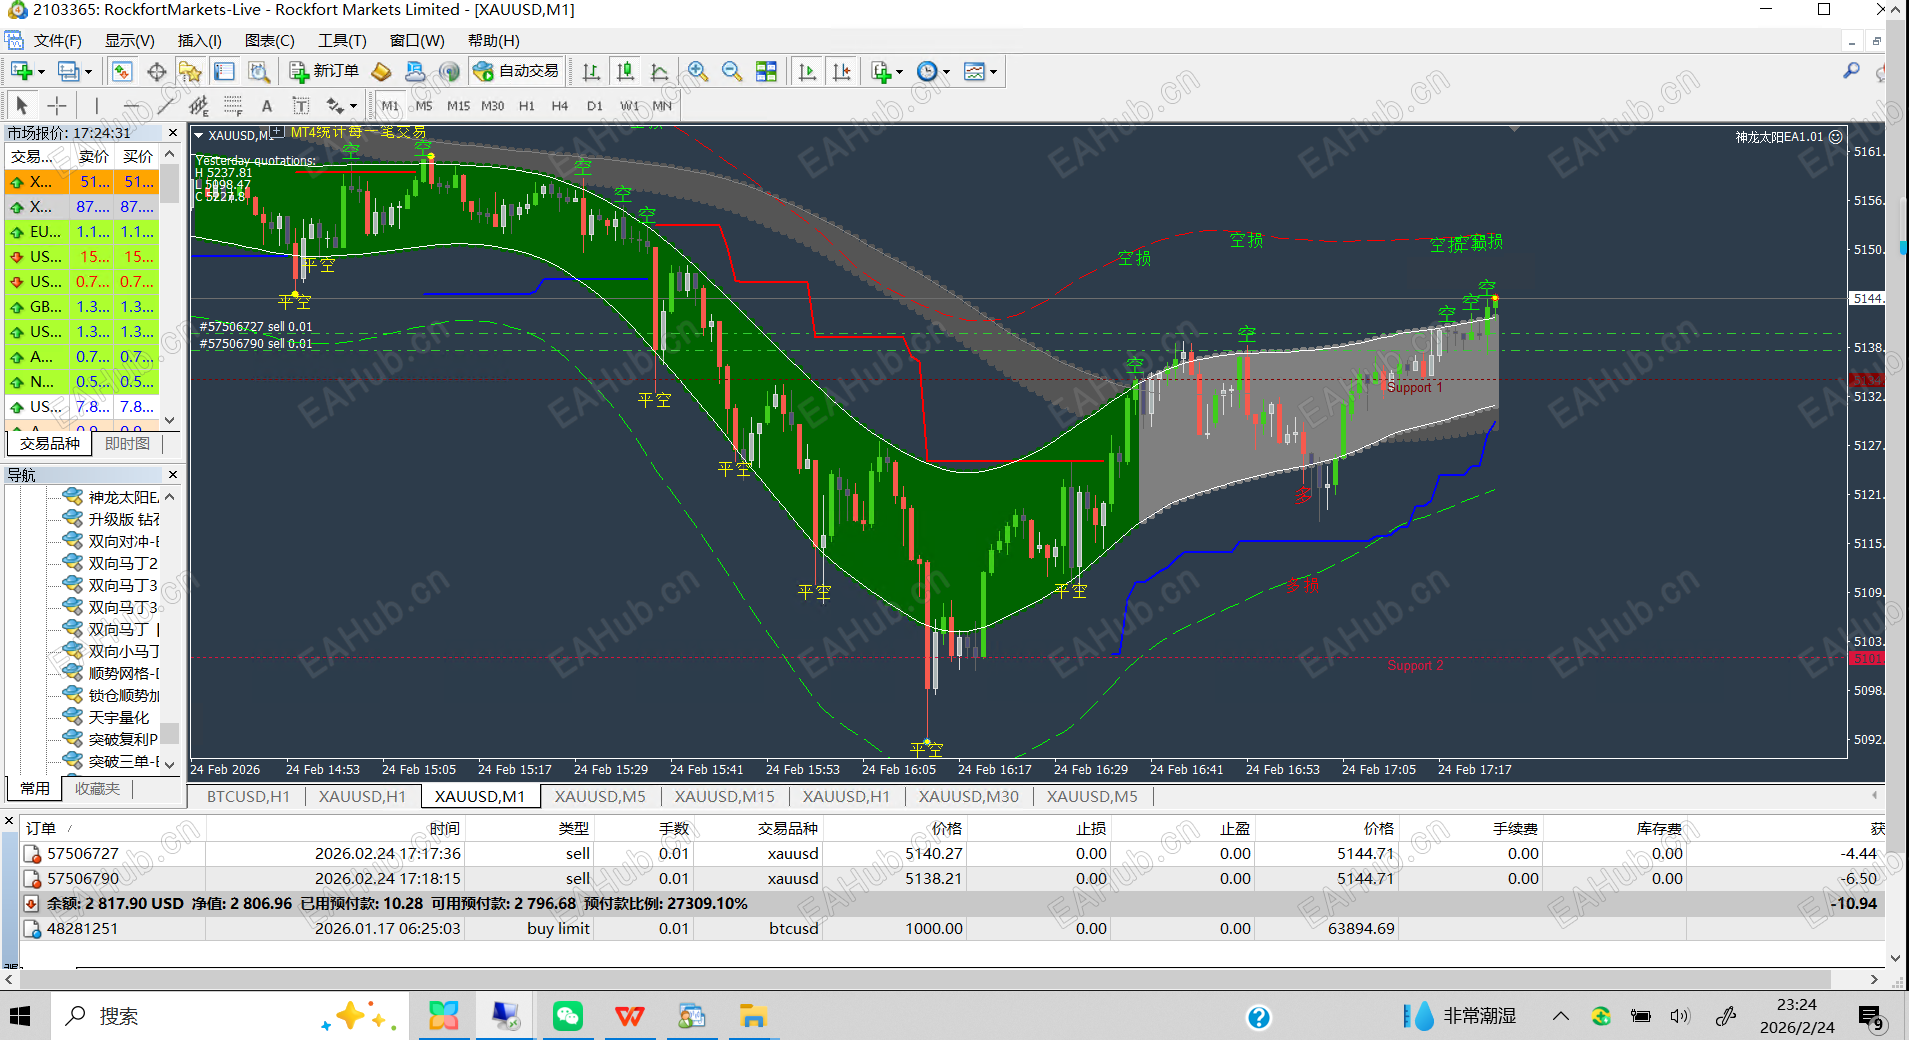Click the 新订单 new order button
The width and height of the screenshot is (1909, 1040).
point(324,71)
